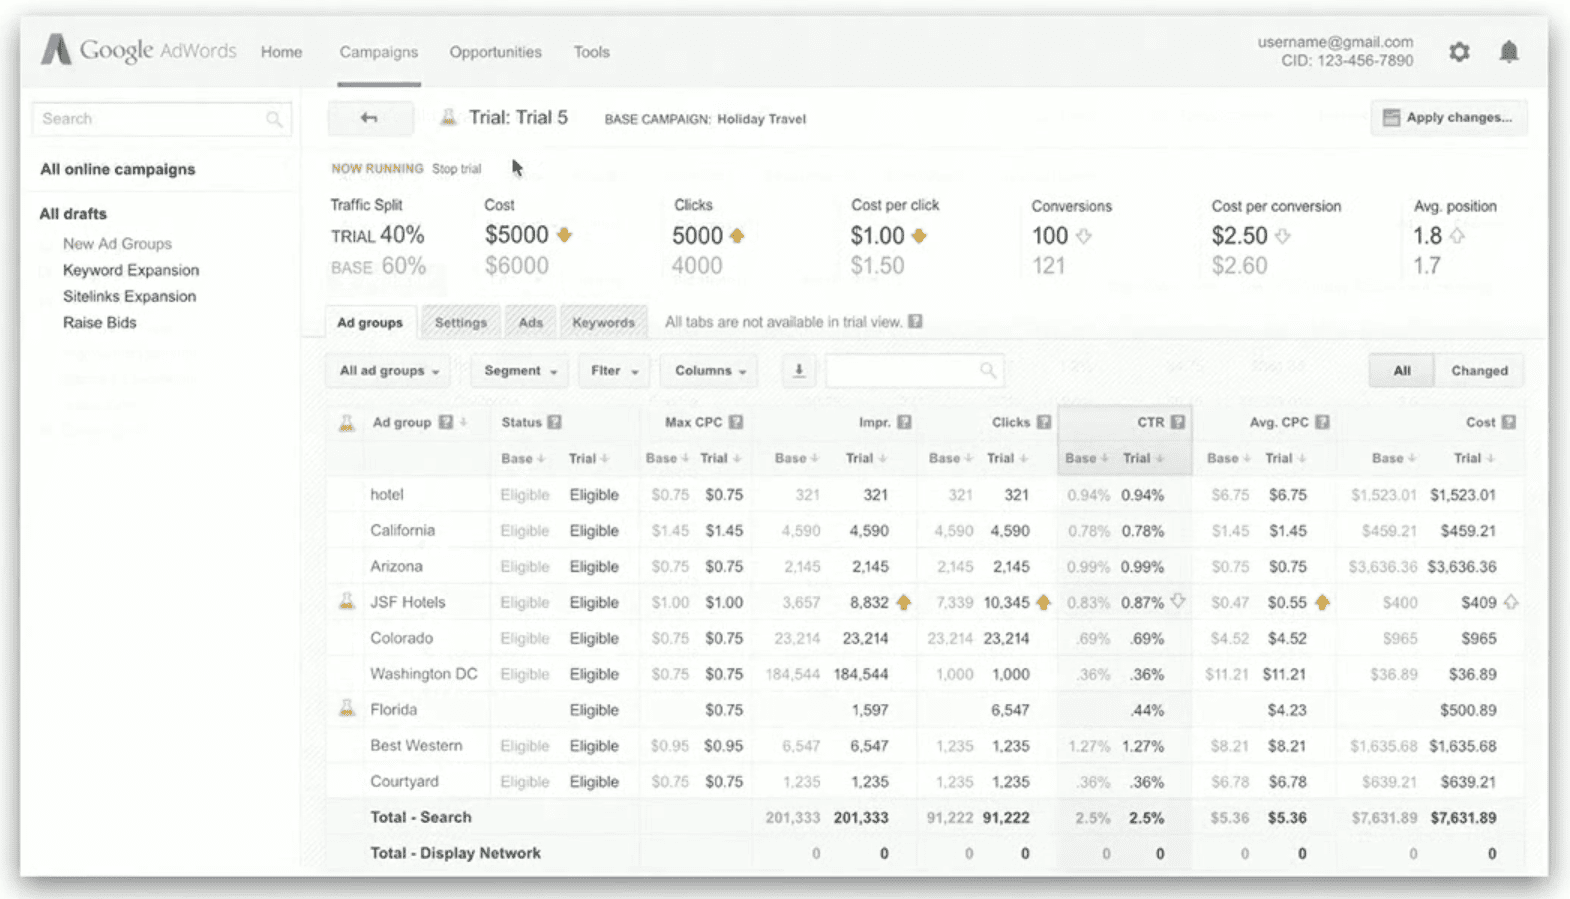Open the Sitelinks Expansion draft
This screenshot has height=899, width=1570.
coord(130,296)
